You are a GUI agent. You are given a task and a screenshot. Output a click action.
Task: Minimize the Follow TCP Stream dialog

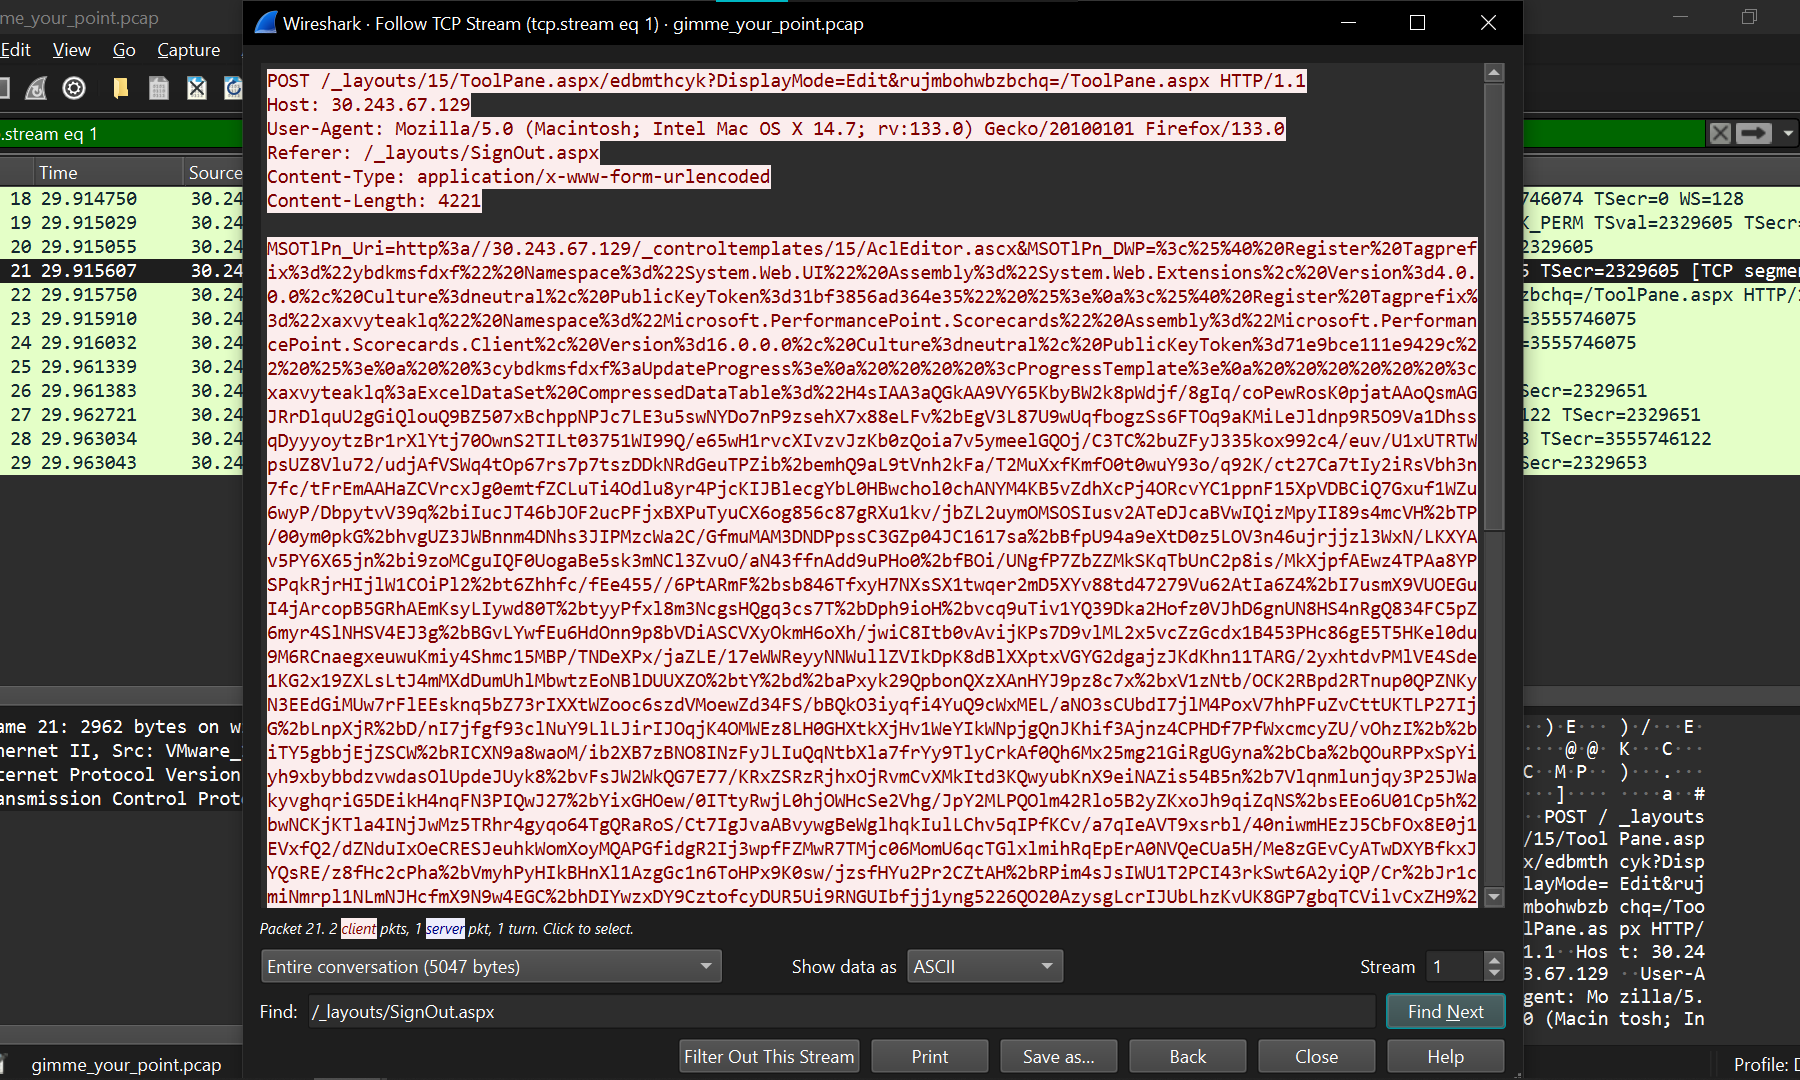click(1348, 23)
